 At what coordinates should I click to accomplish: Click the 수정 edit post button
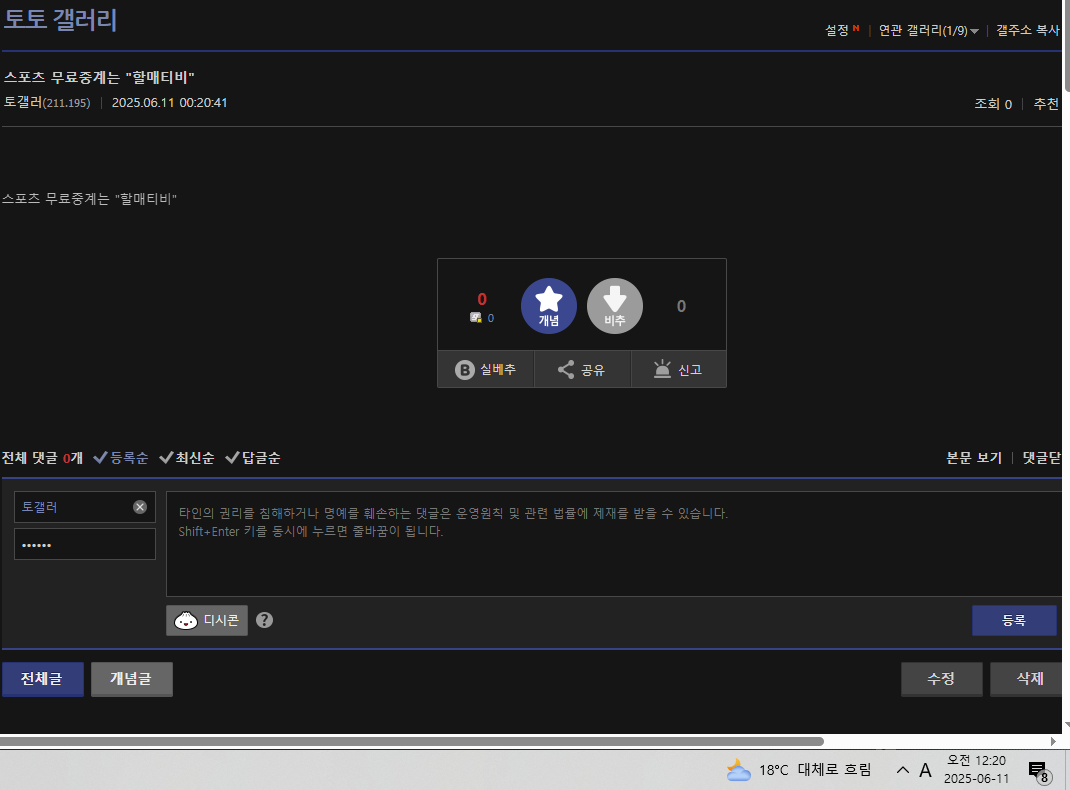(941, 679)
